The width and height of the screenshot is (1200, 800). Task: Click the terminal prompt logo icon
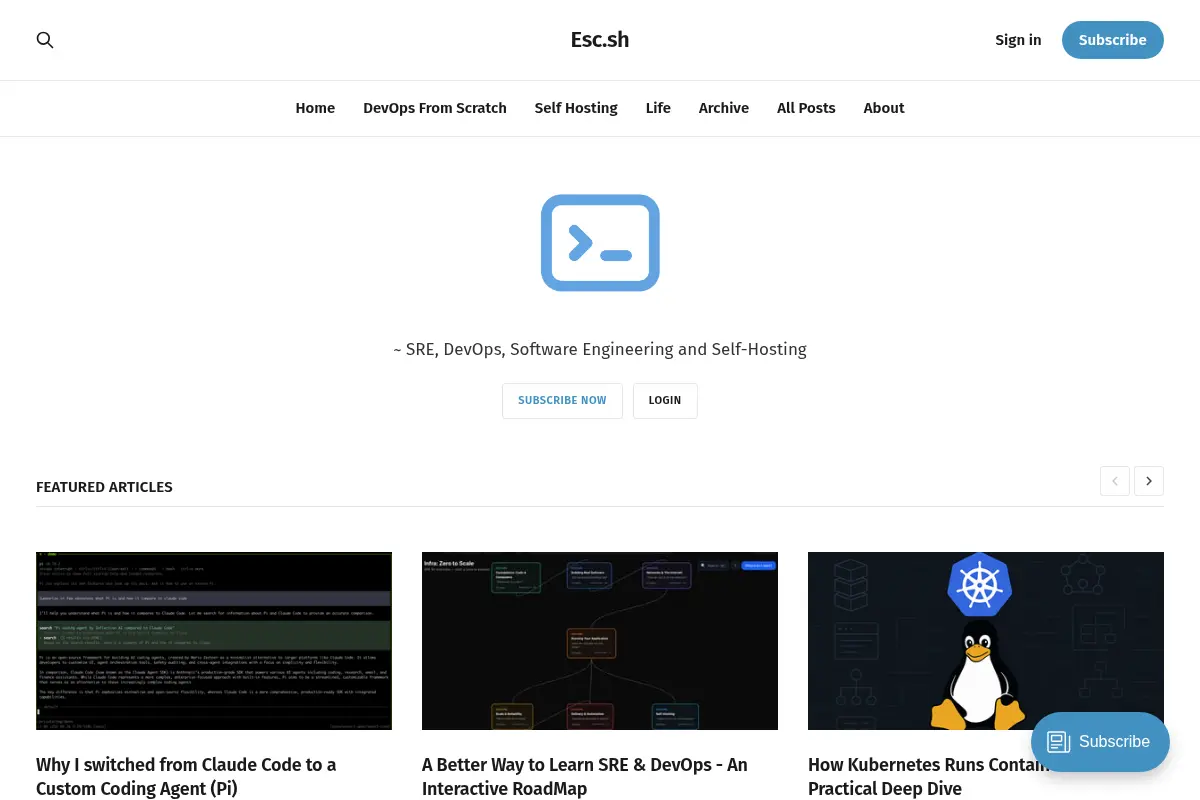[x=600, y=243]
